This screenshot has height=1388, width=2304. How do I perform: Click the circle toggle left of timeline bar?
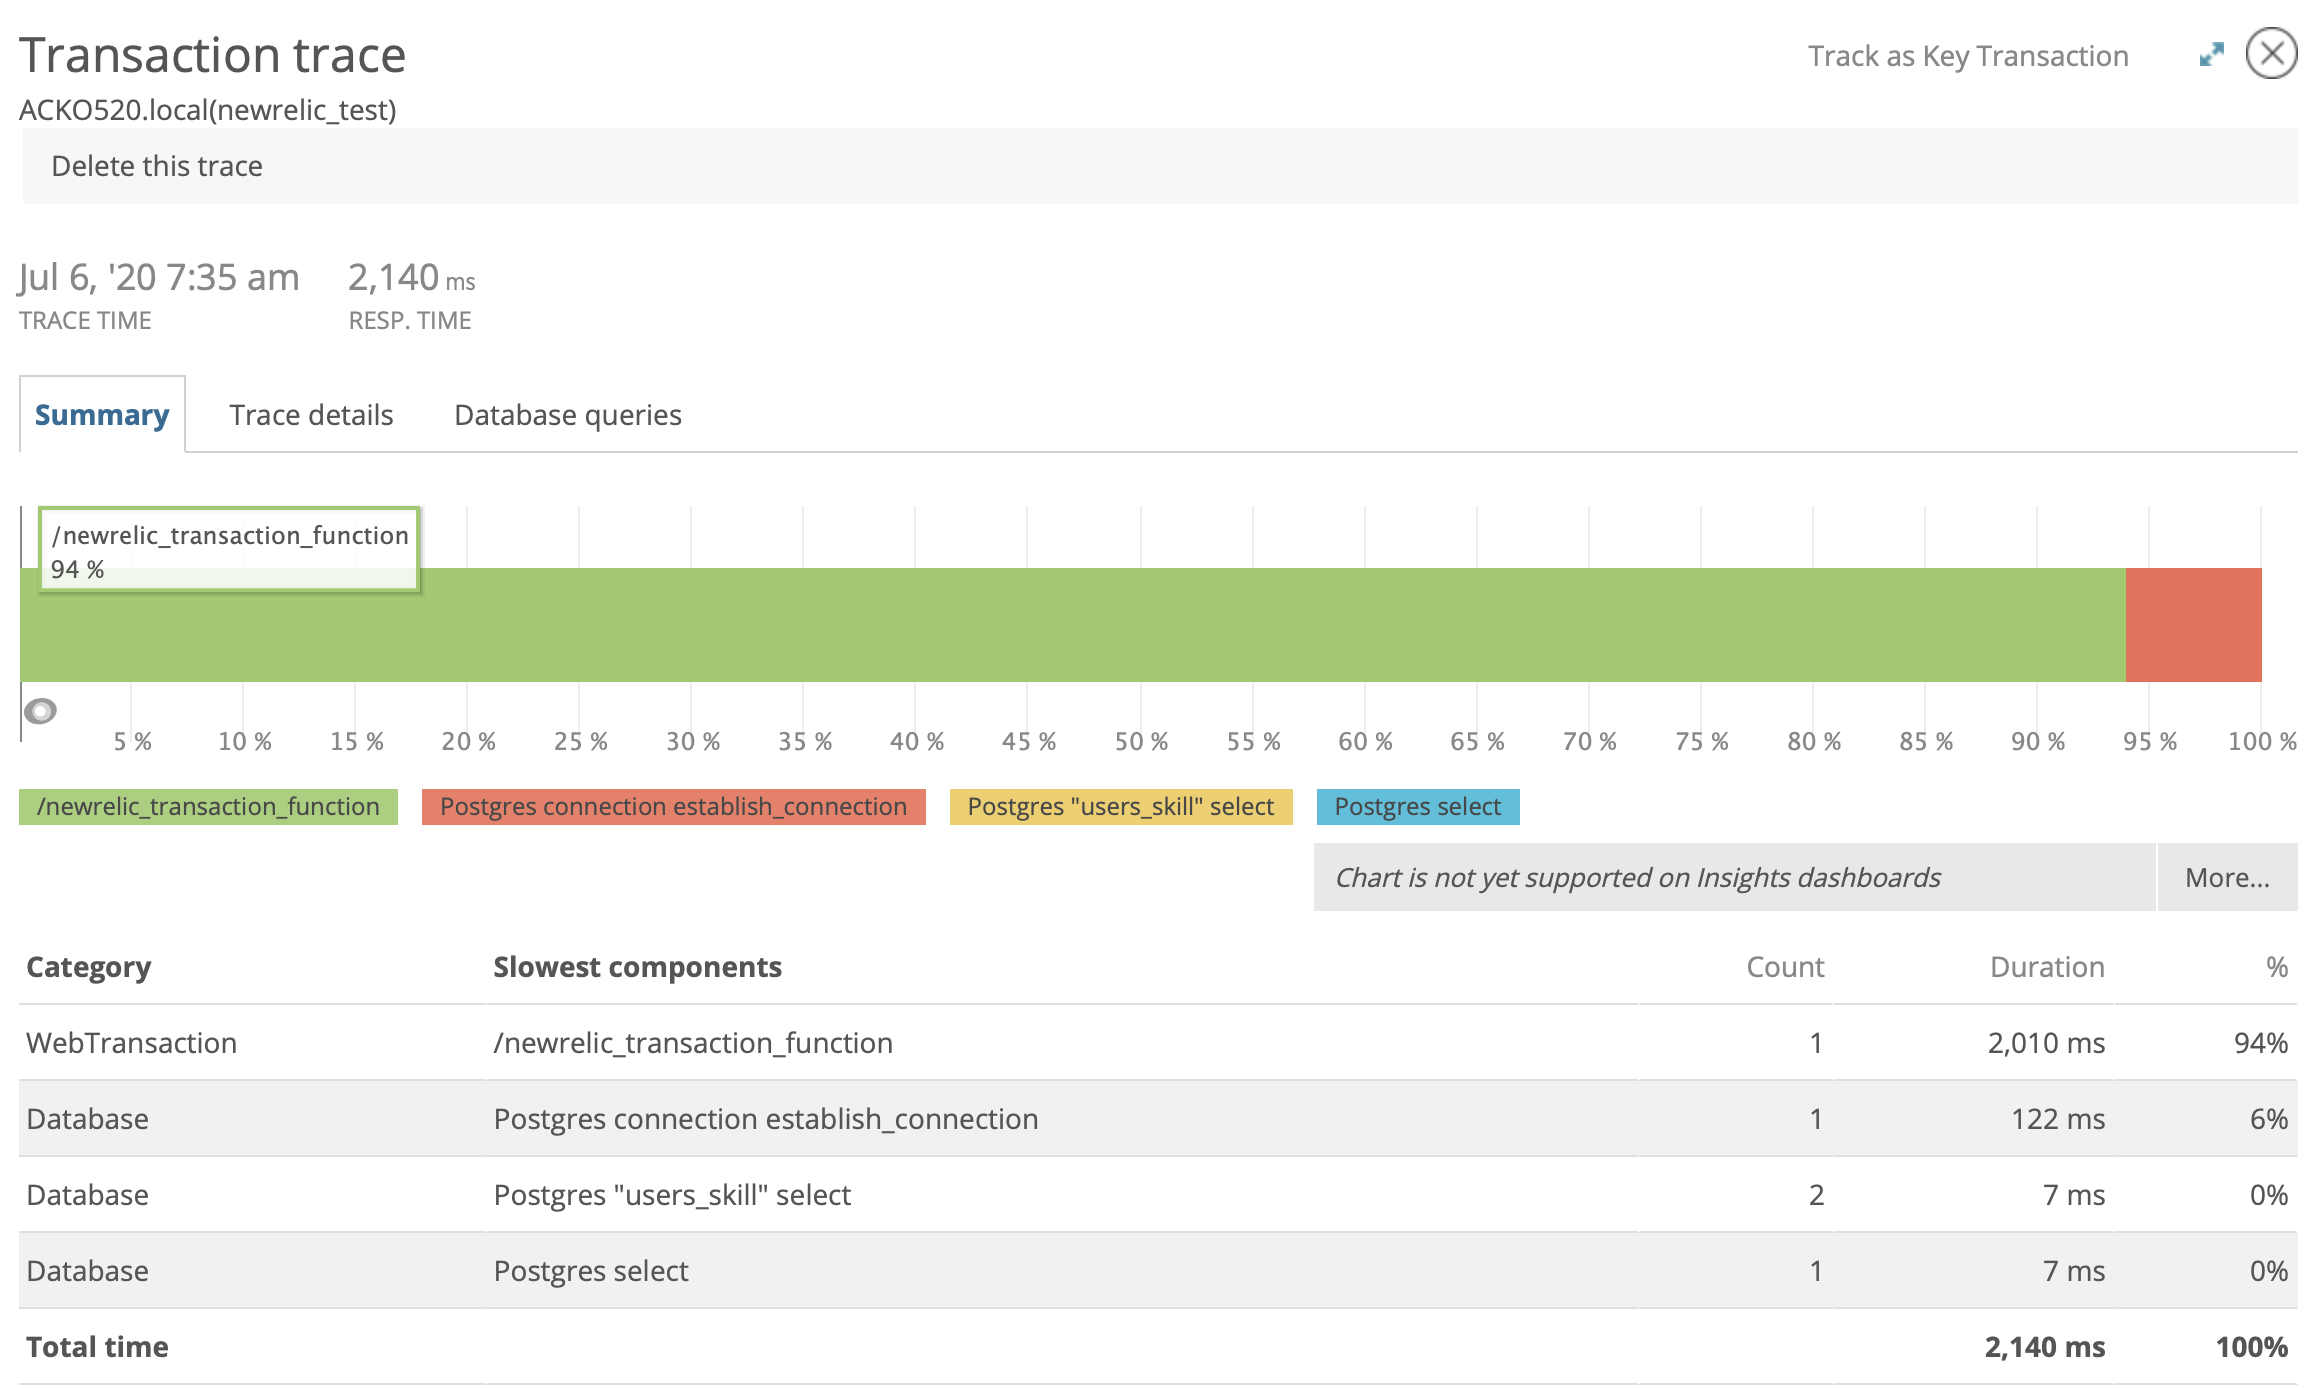pyautogui.click(x=39, y=711)
